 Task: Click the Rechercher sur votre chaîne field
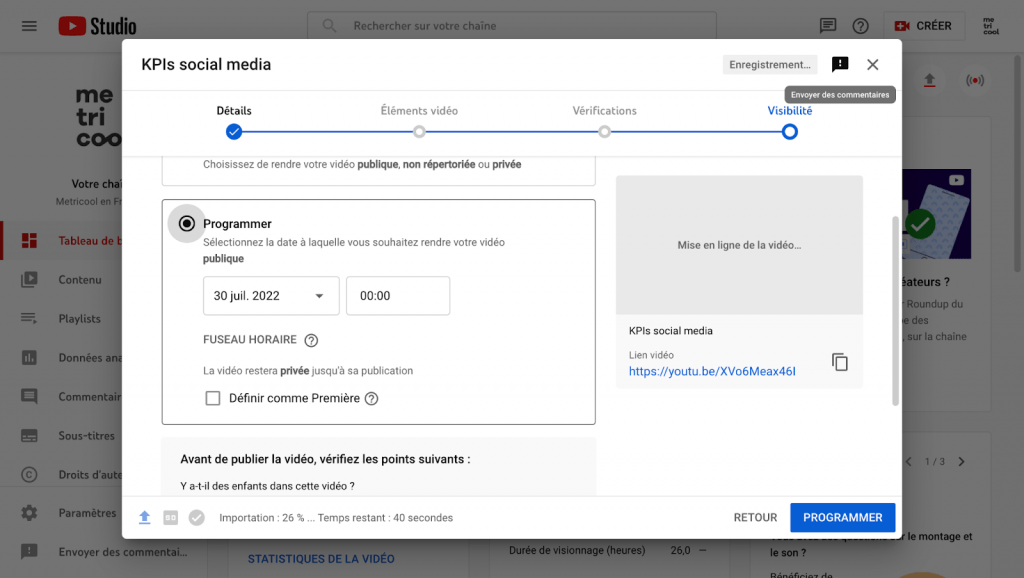pyautogui.click(x=512, y=26)
